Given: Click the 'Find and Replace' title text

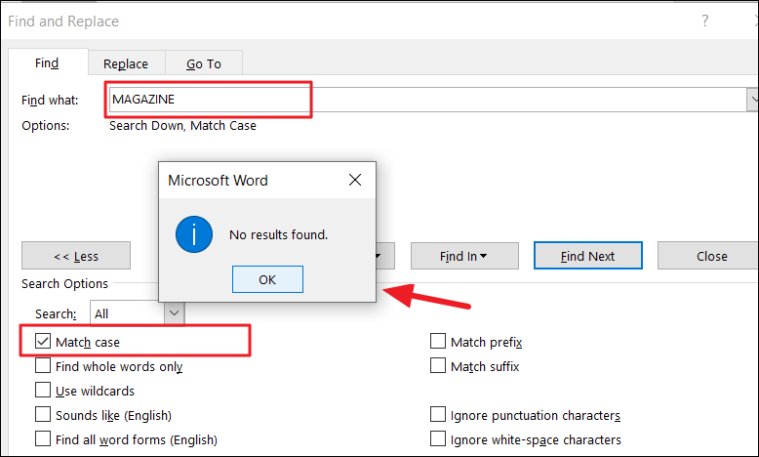Looking at the screenshot, I should pyautogui.click(x=63, y=21).
